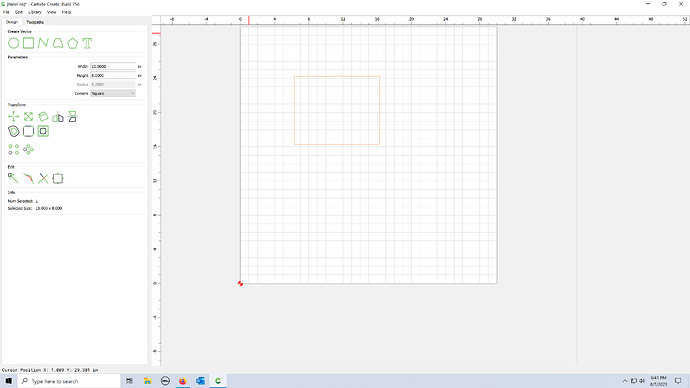
Task: Open the Offset Vector tool
Action: point(14,131)
